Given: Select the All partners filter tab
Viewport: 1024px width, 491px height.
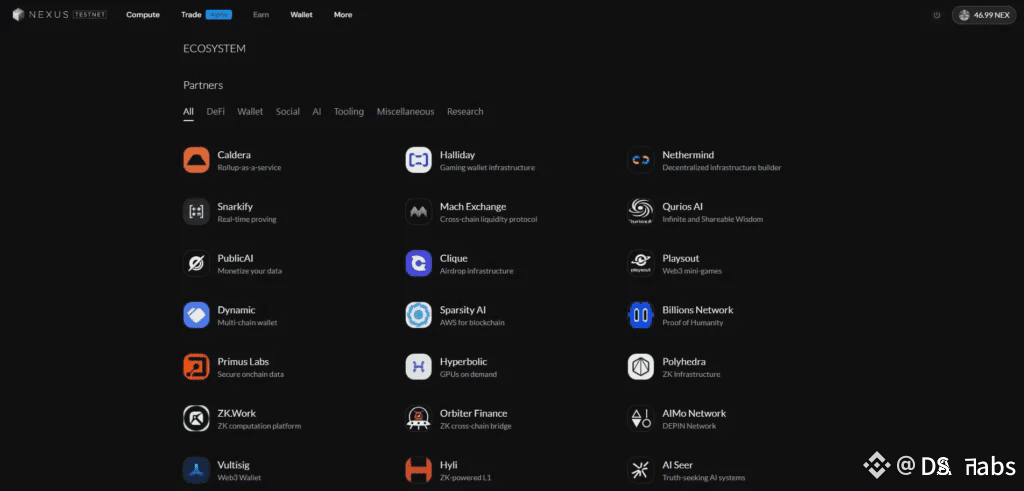Looking at the screenshot, I should click(188, 112).
